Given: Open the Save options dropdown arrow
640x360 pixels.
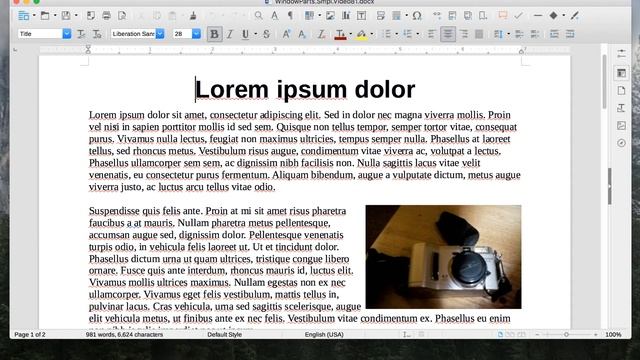Looking at the screenshot, I should (x=76, y=16).
